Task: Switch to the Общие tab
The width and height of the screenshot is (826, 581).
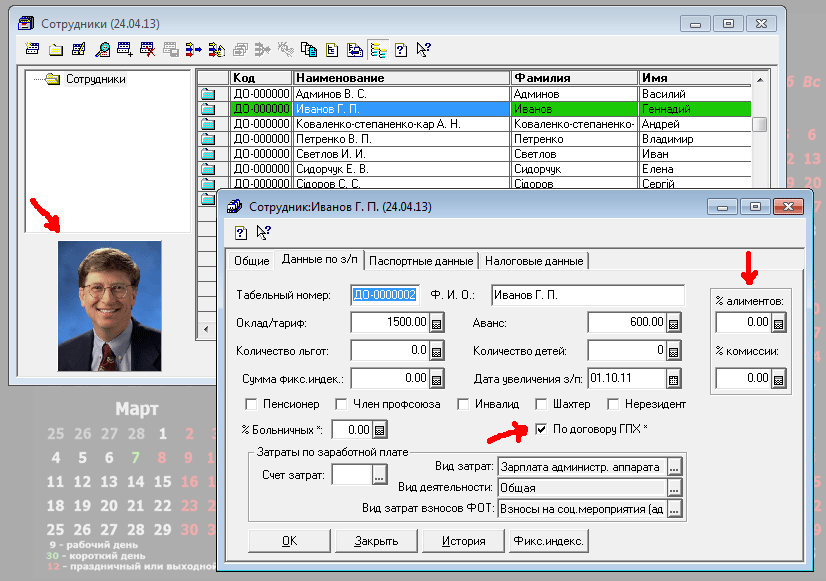Action: (x=252, y=261)
